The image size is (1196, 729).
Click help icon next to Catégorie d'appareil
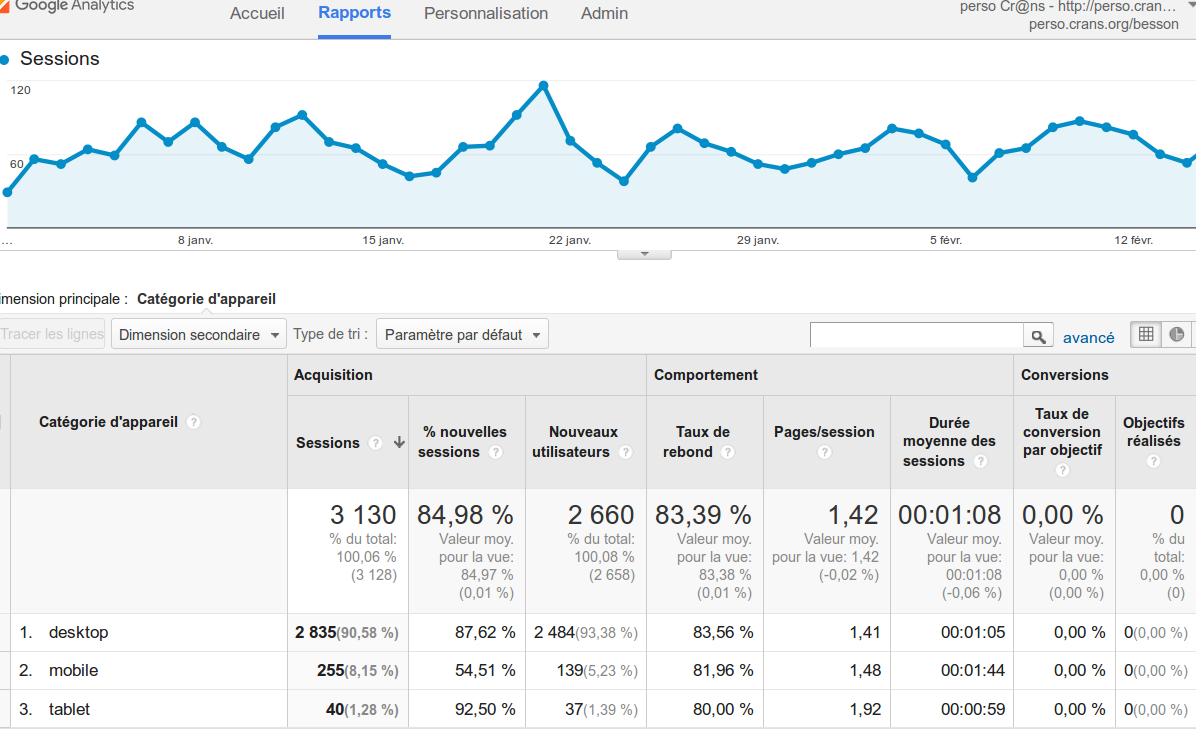(x=194, y=422)
